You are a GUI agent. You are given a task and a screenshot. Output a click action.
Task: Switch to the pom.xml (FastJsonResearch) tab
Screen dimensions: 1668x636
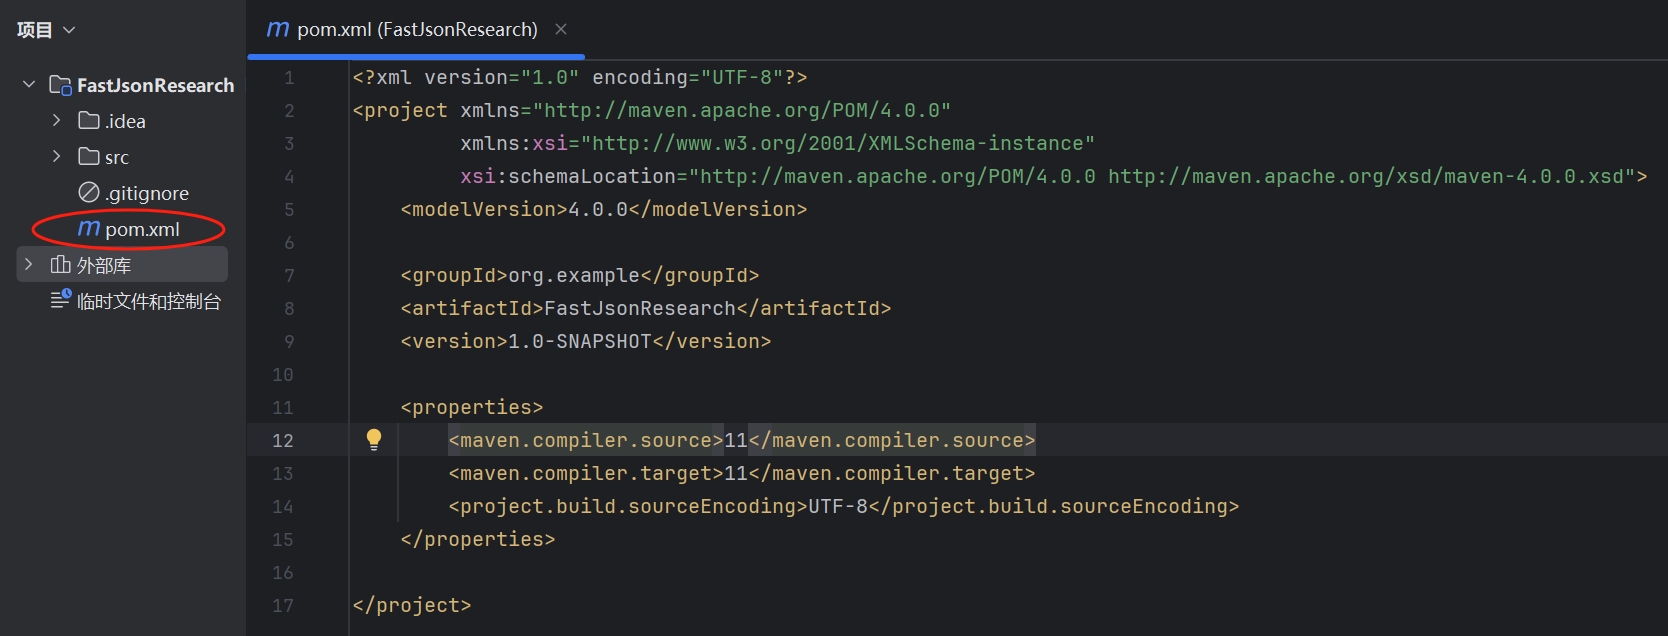coord(416,30)
